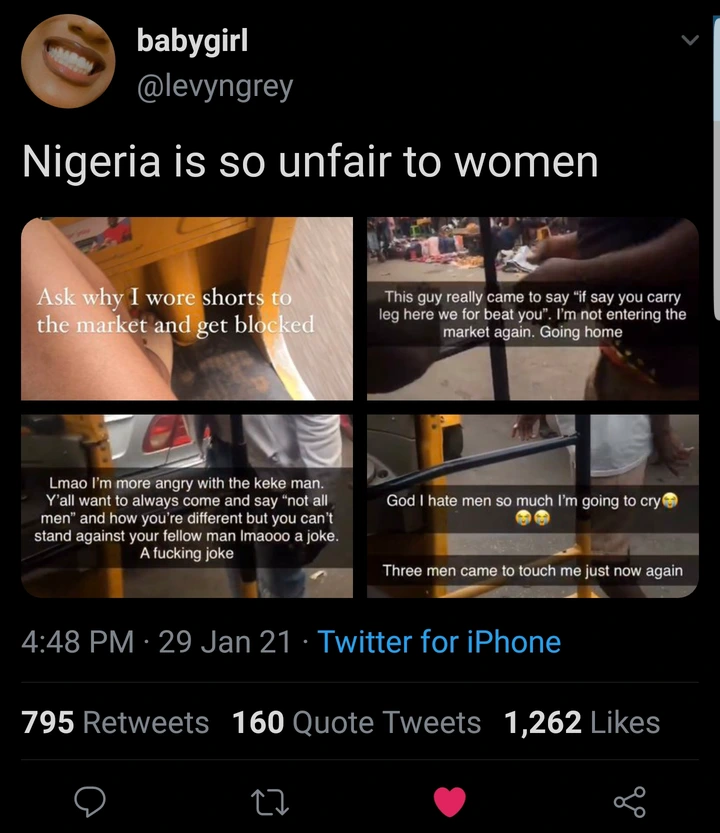Open the @levyngrey handle
The width and height of the screenshot is (720, 833).
click(x=214, y=86)
